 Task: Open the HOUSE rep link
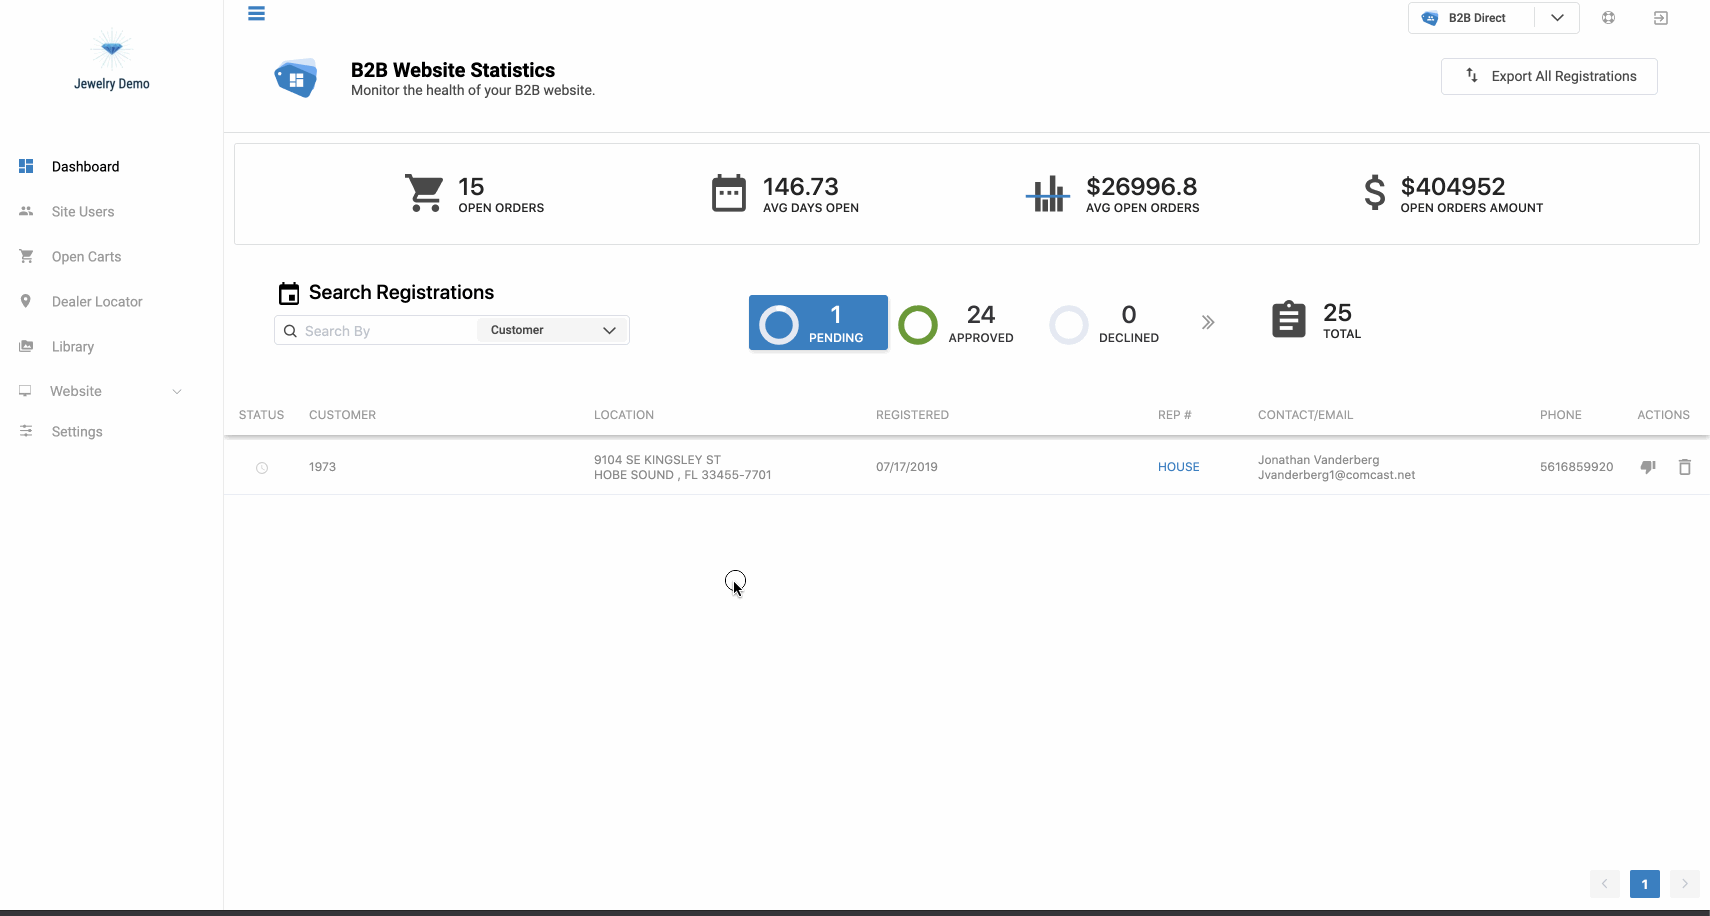click(1179, 467)
